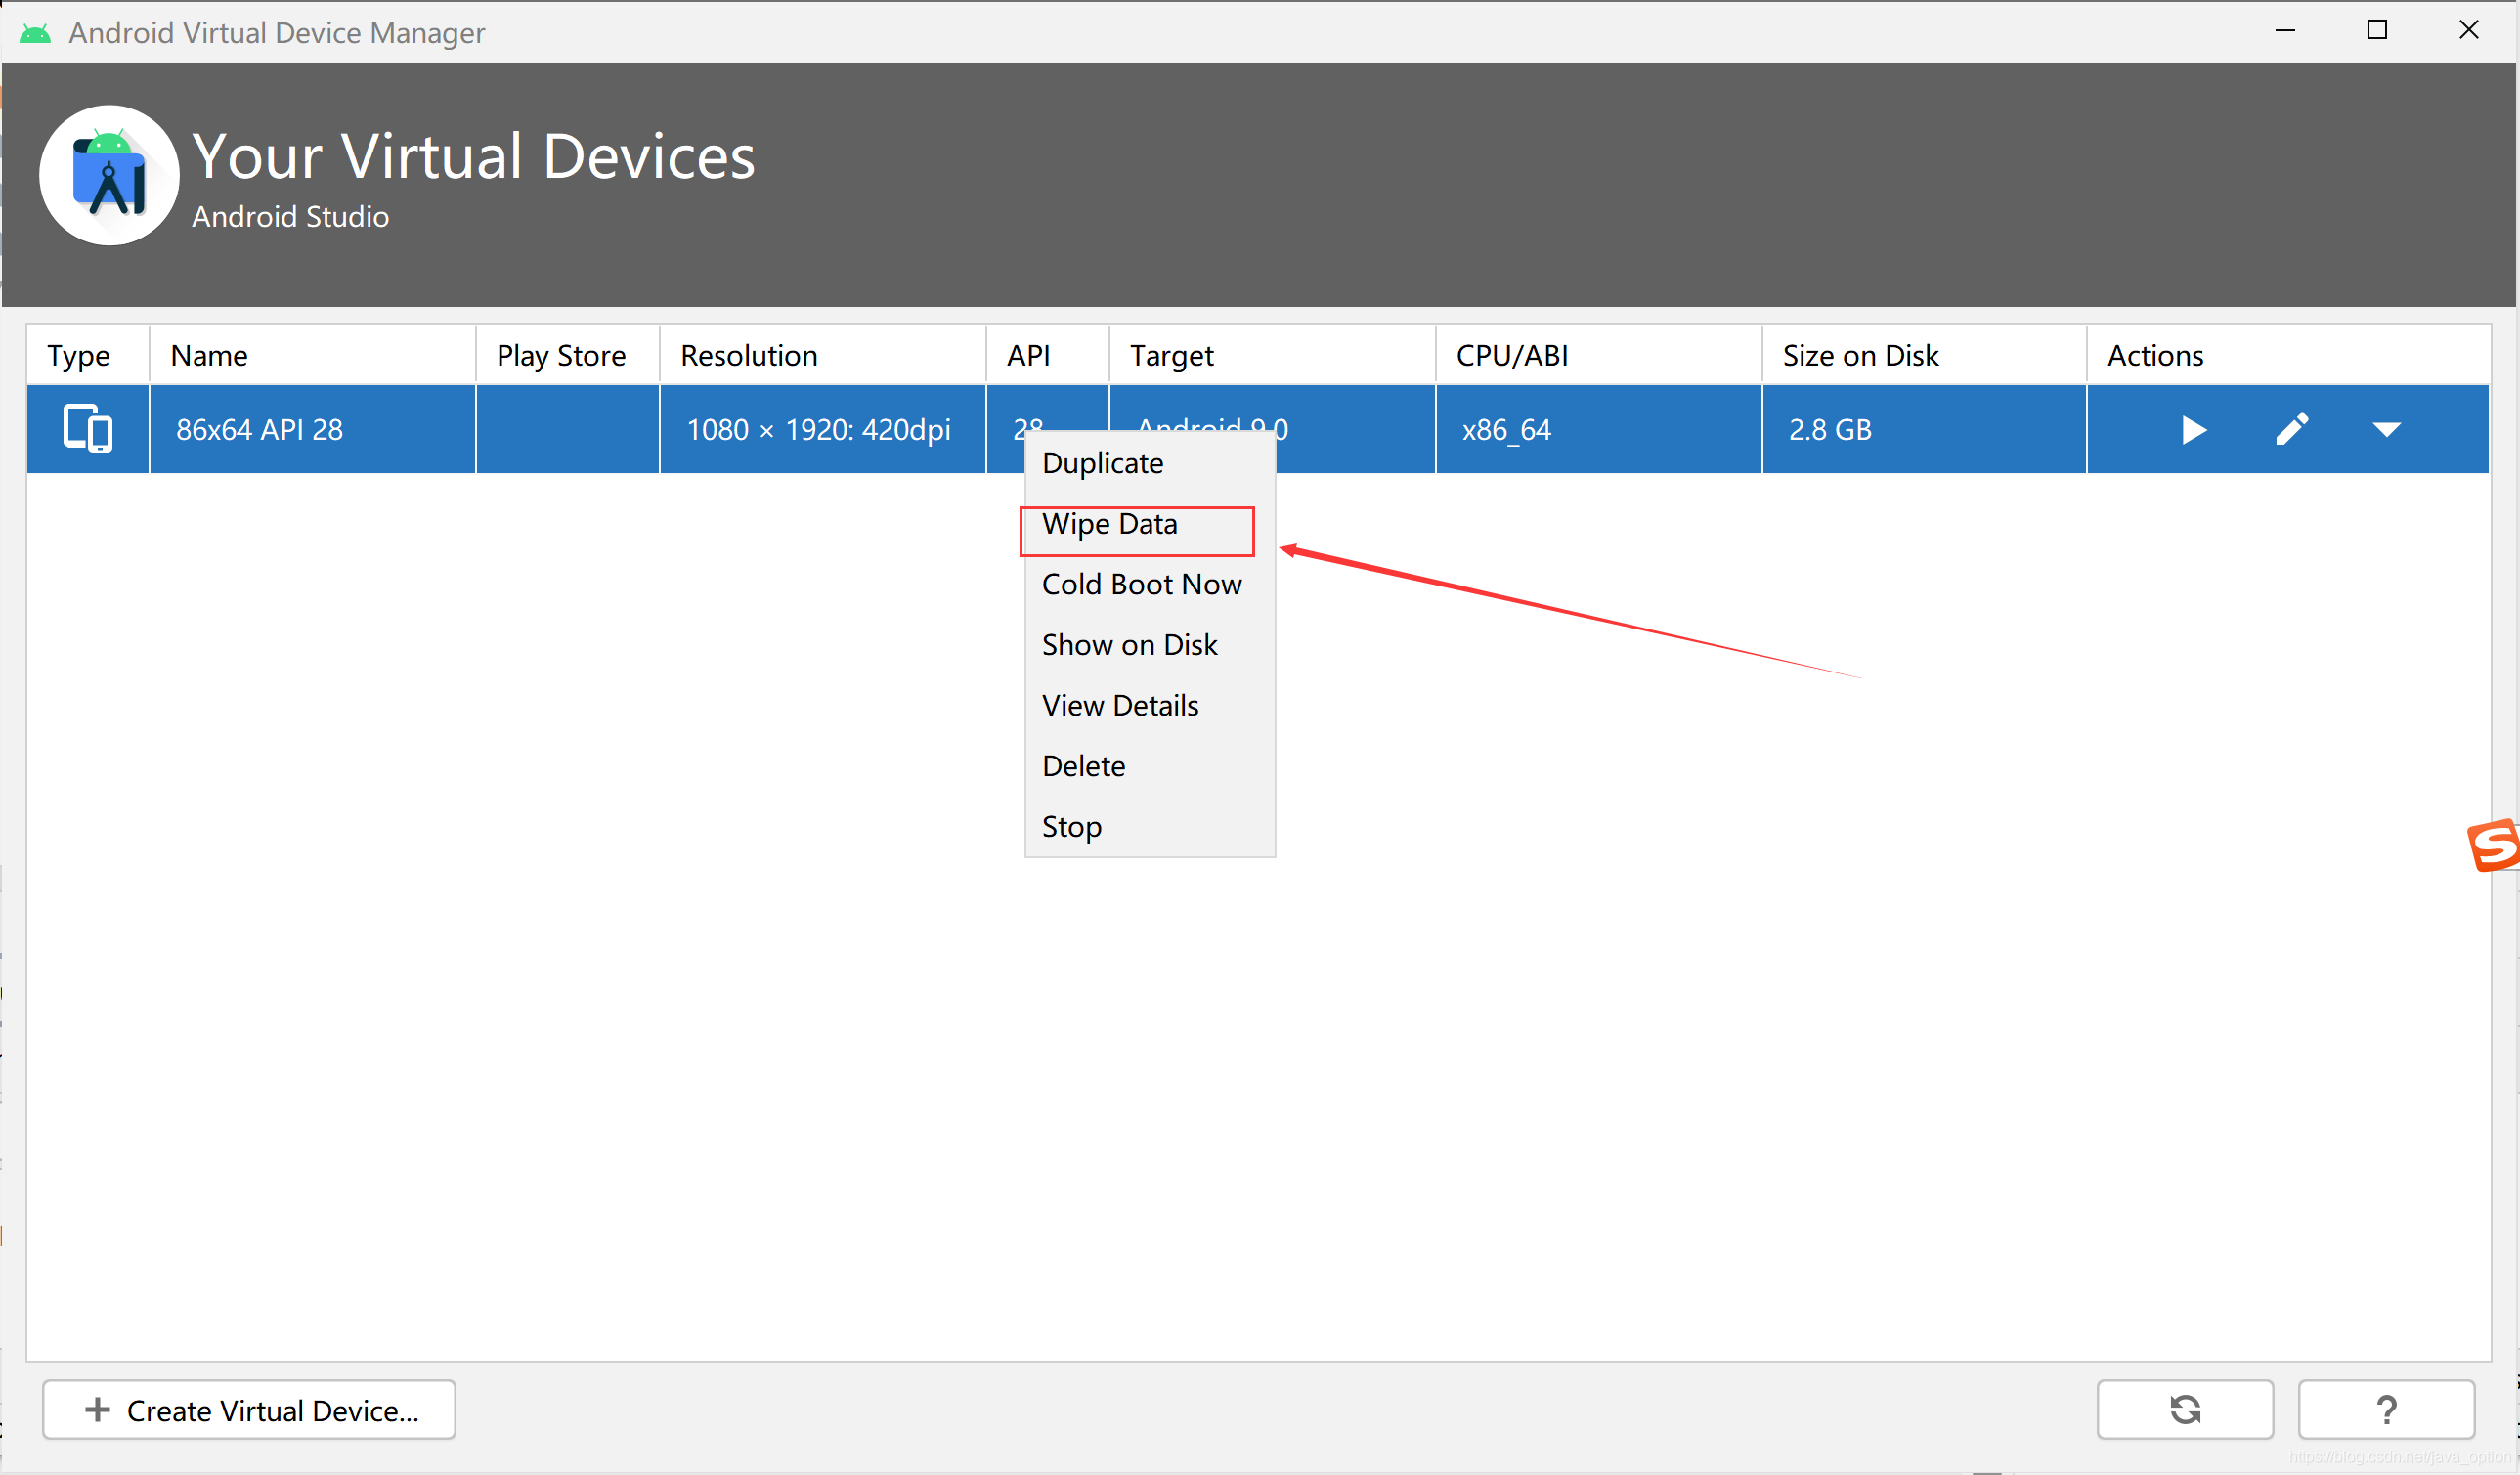The width and height of the screenshot is (2520, 1475).
Task: Open the actions dropdown arrow
Action: pyautogui.click(x=2386, y=430)
